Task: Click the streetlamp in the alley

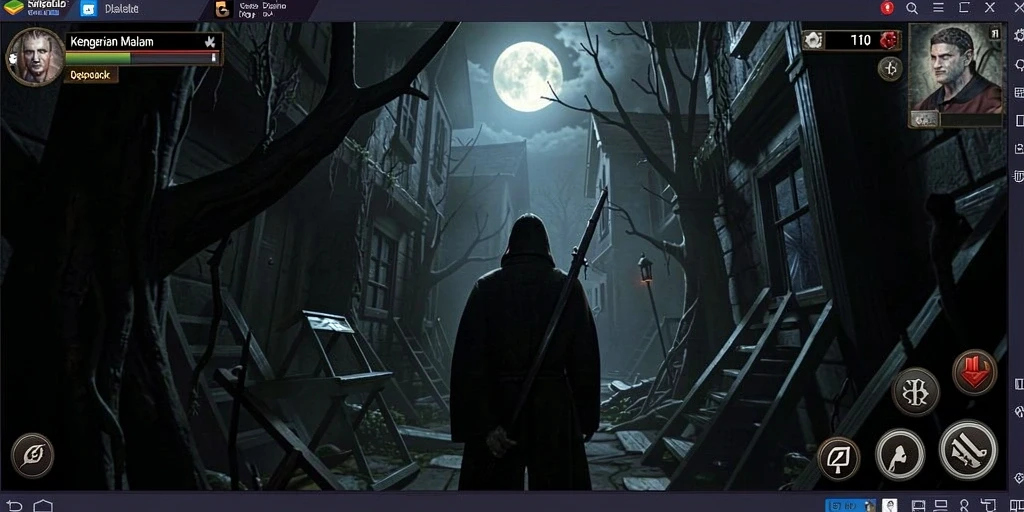Action: [647, 270]
